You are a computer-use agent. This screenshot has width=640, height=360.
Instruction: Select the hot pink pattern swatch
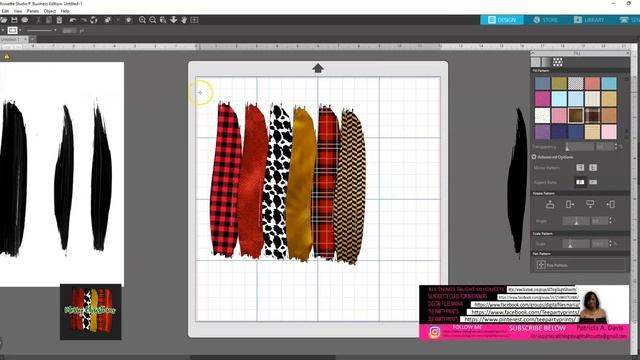tap(542, 99)
